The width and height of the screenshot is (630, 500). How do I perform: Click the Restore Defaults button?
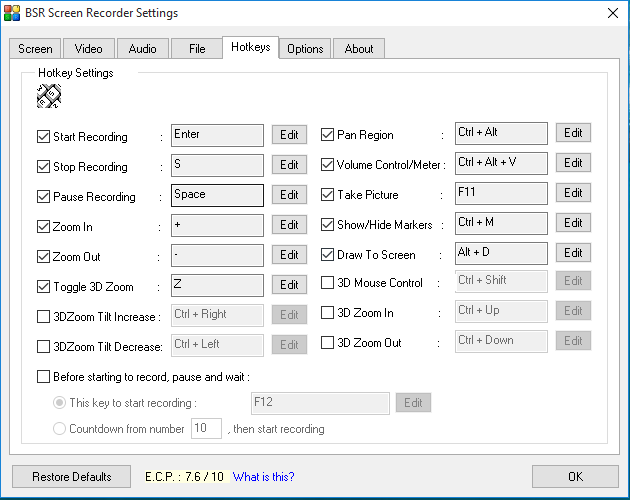(x=72, y=477)
